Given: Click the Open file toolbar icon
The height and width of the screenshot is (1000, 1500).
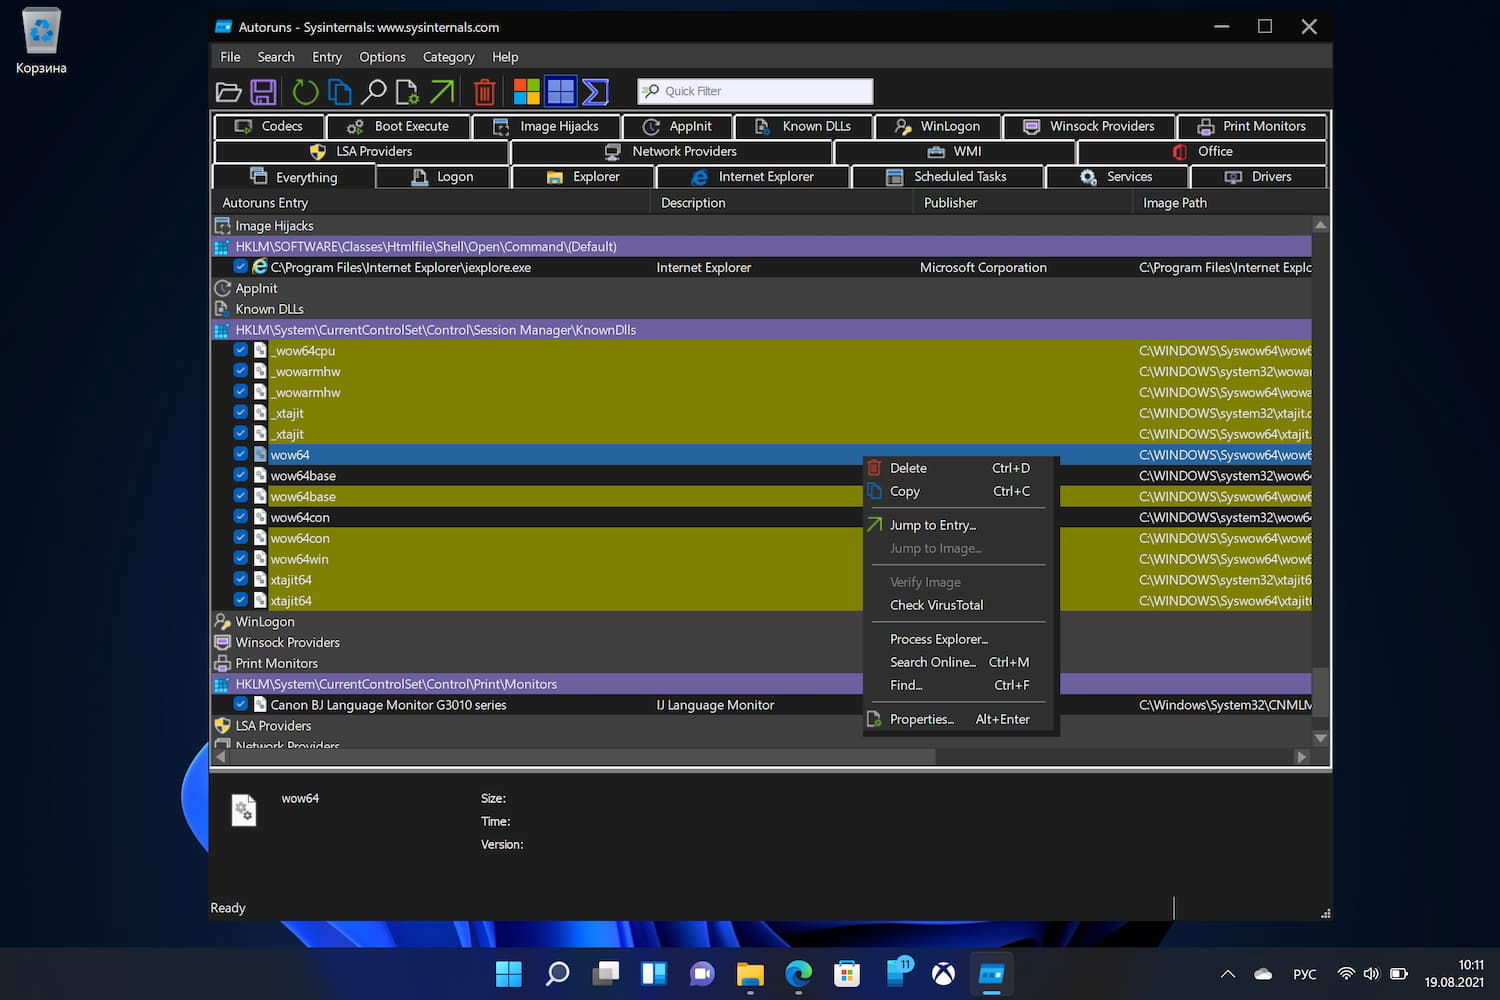Looking at the screenshot, I should [228, 92].
